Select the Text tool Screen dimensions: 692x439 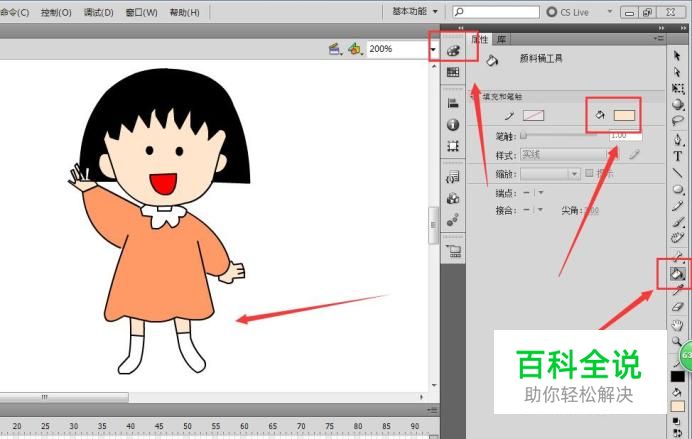[677, 156]
